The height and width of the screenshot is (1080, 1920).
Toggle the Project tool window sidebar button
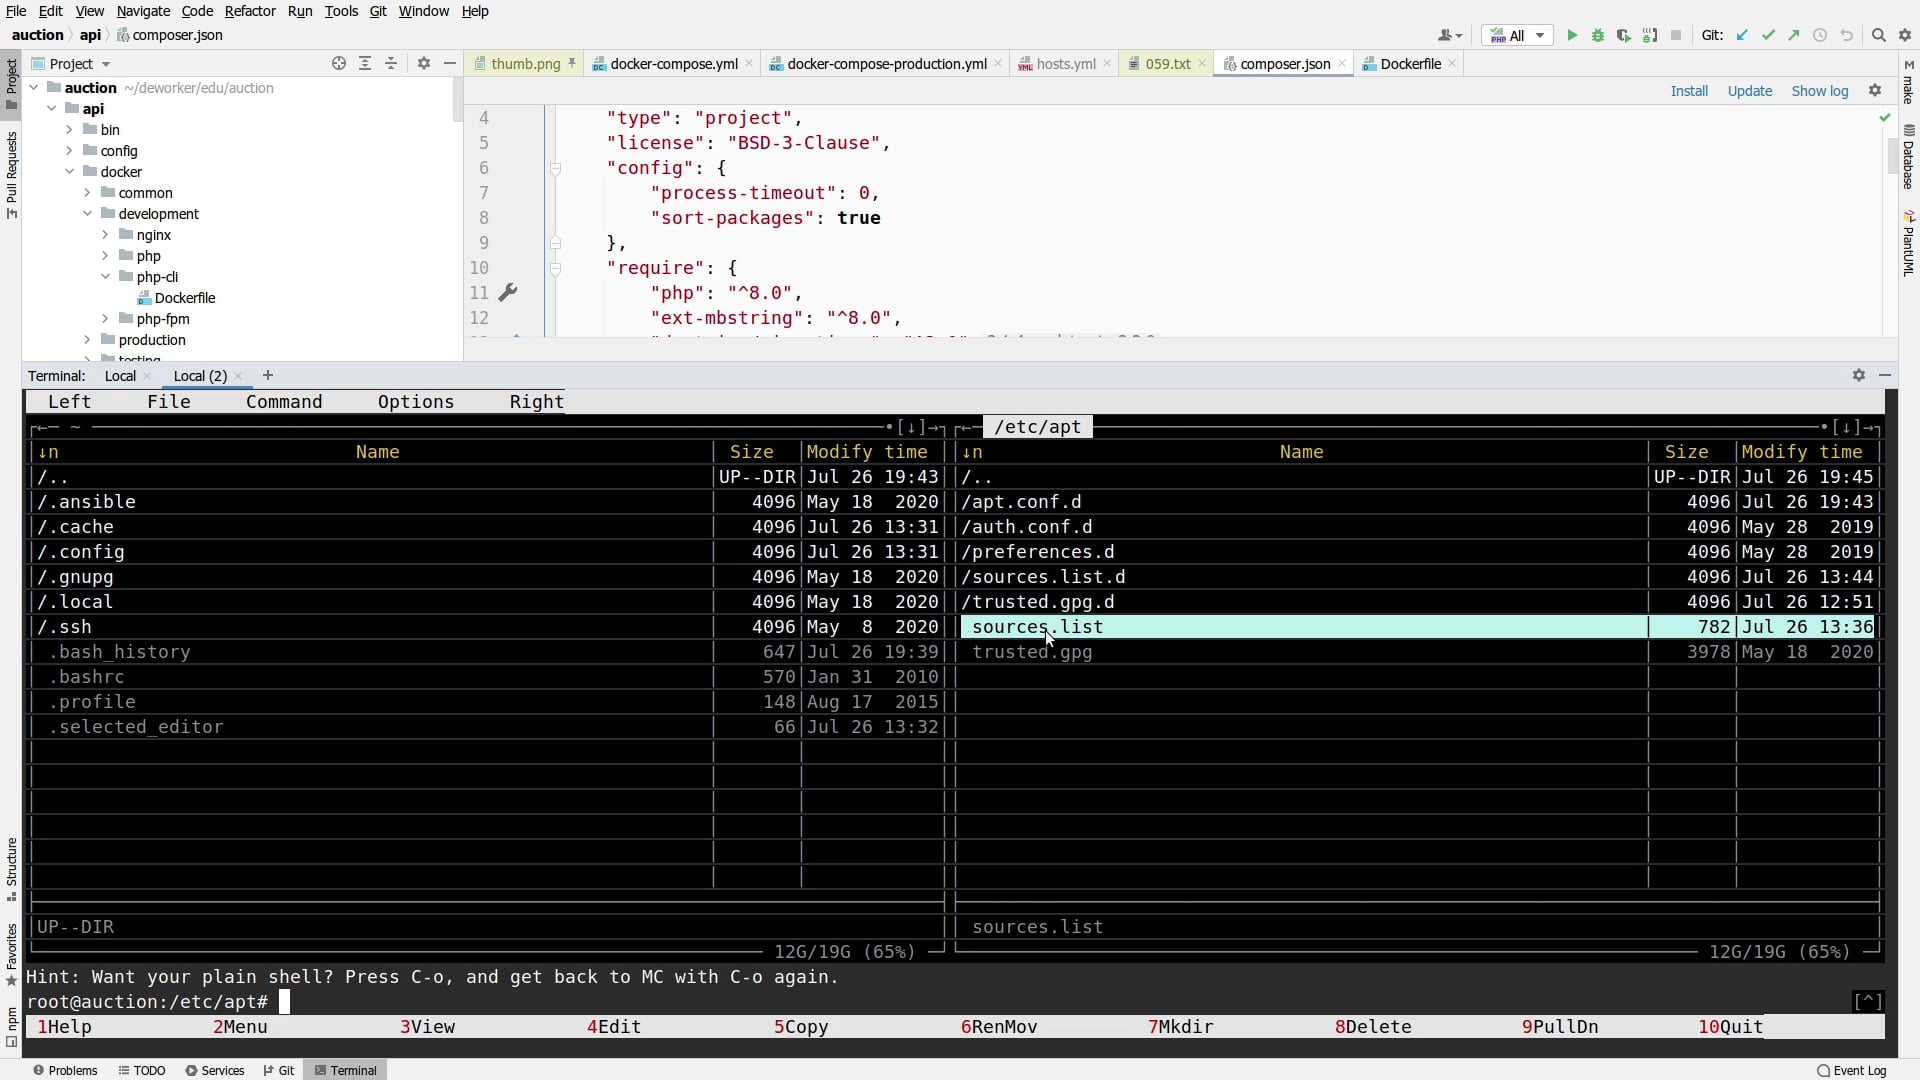tap(11, 85)
